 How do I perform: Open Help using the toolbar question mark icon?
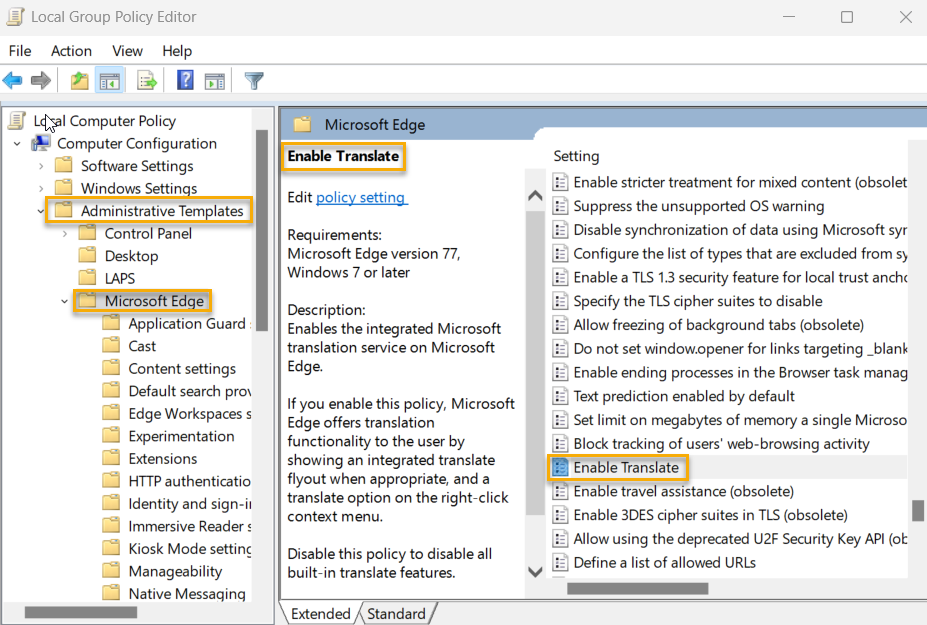tap(185, 80)
